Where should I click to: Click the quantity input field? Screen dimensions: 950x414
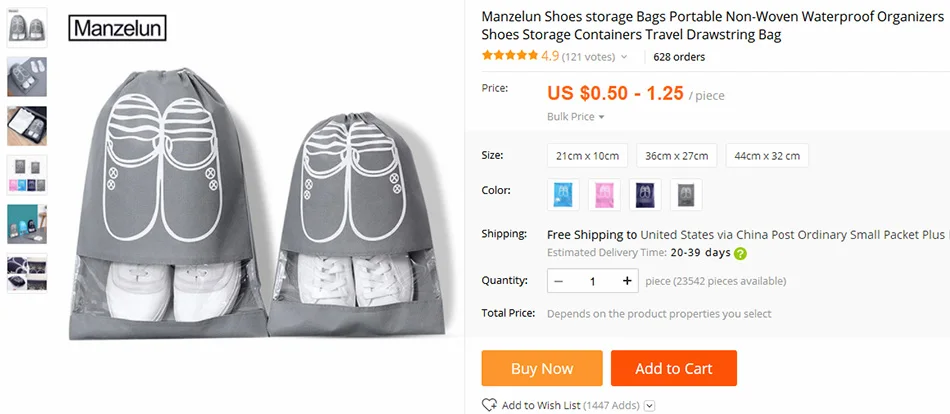pyautogui.click(x=593, y=281)
